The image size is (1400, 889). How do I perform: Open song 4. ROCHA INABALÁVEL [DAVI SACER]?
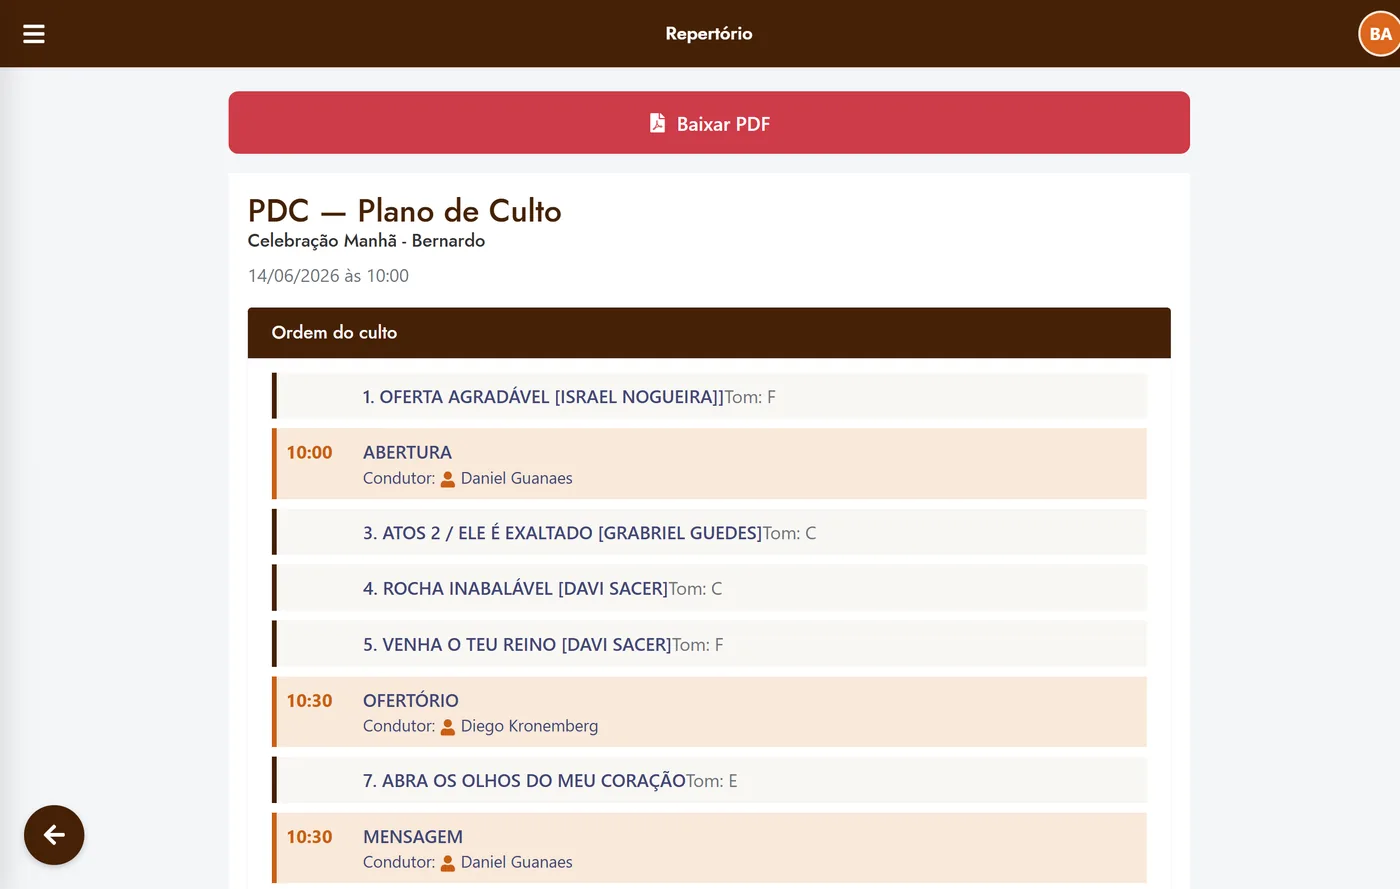pos(515,589)
